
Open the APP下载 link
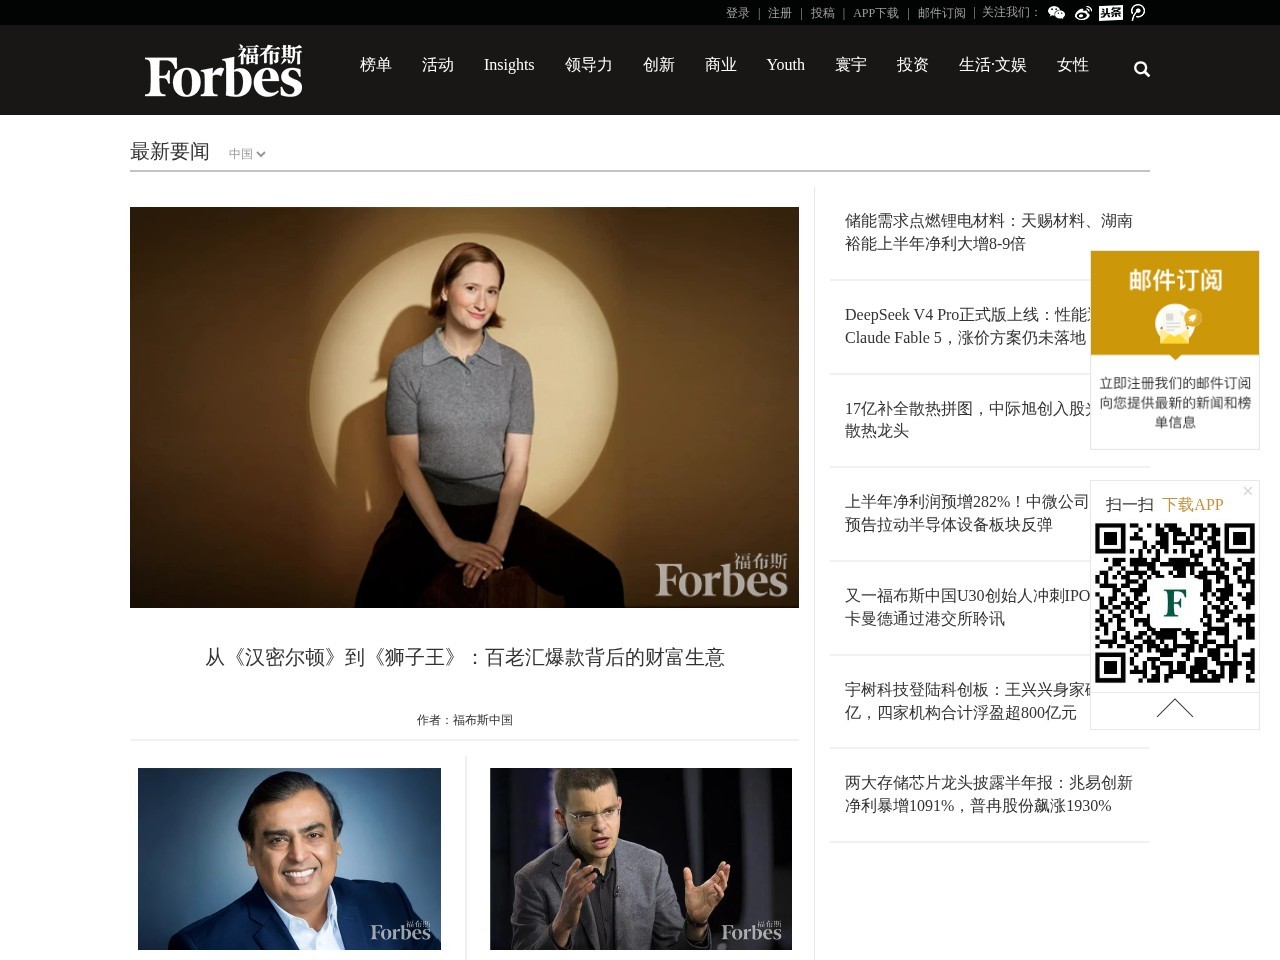tap(876, 13)
